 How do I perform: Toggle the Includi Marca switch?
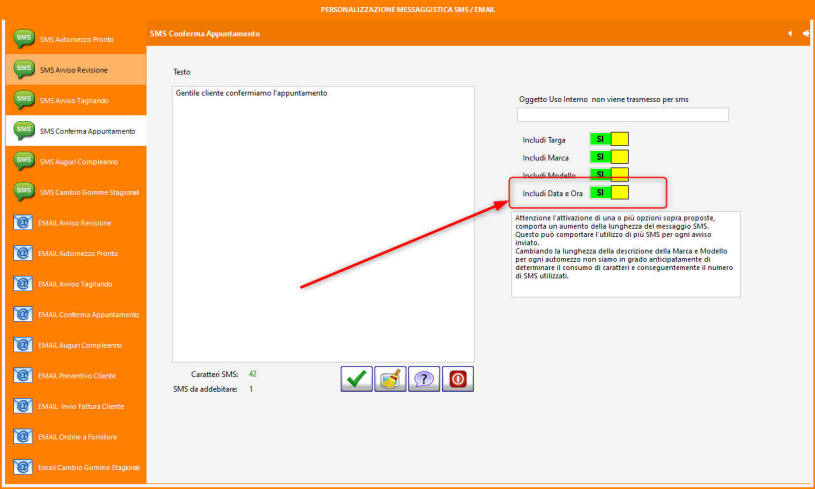[x=609, y=157]
